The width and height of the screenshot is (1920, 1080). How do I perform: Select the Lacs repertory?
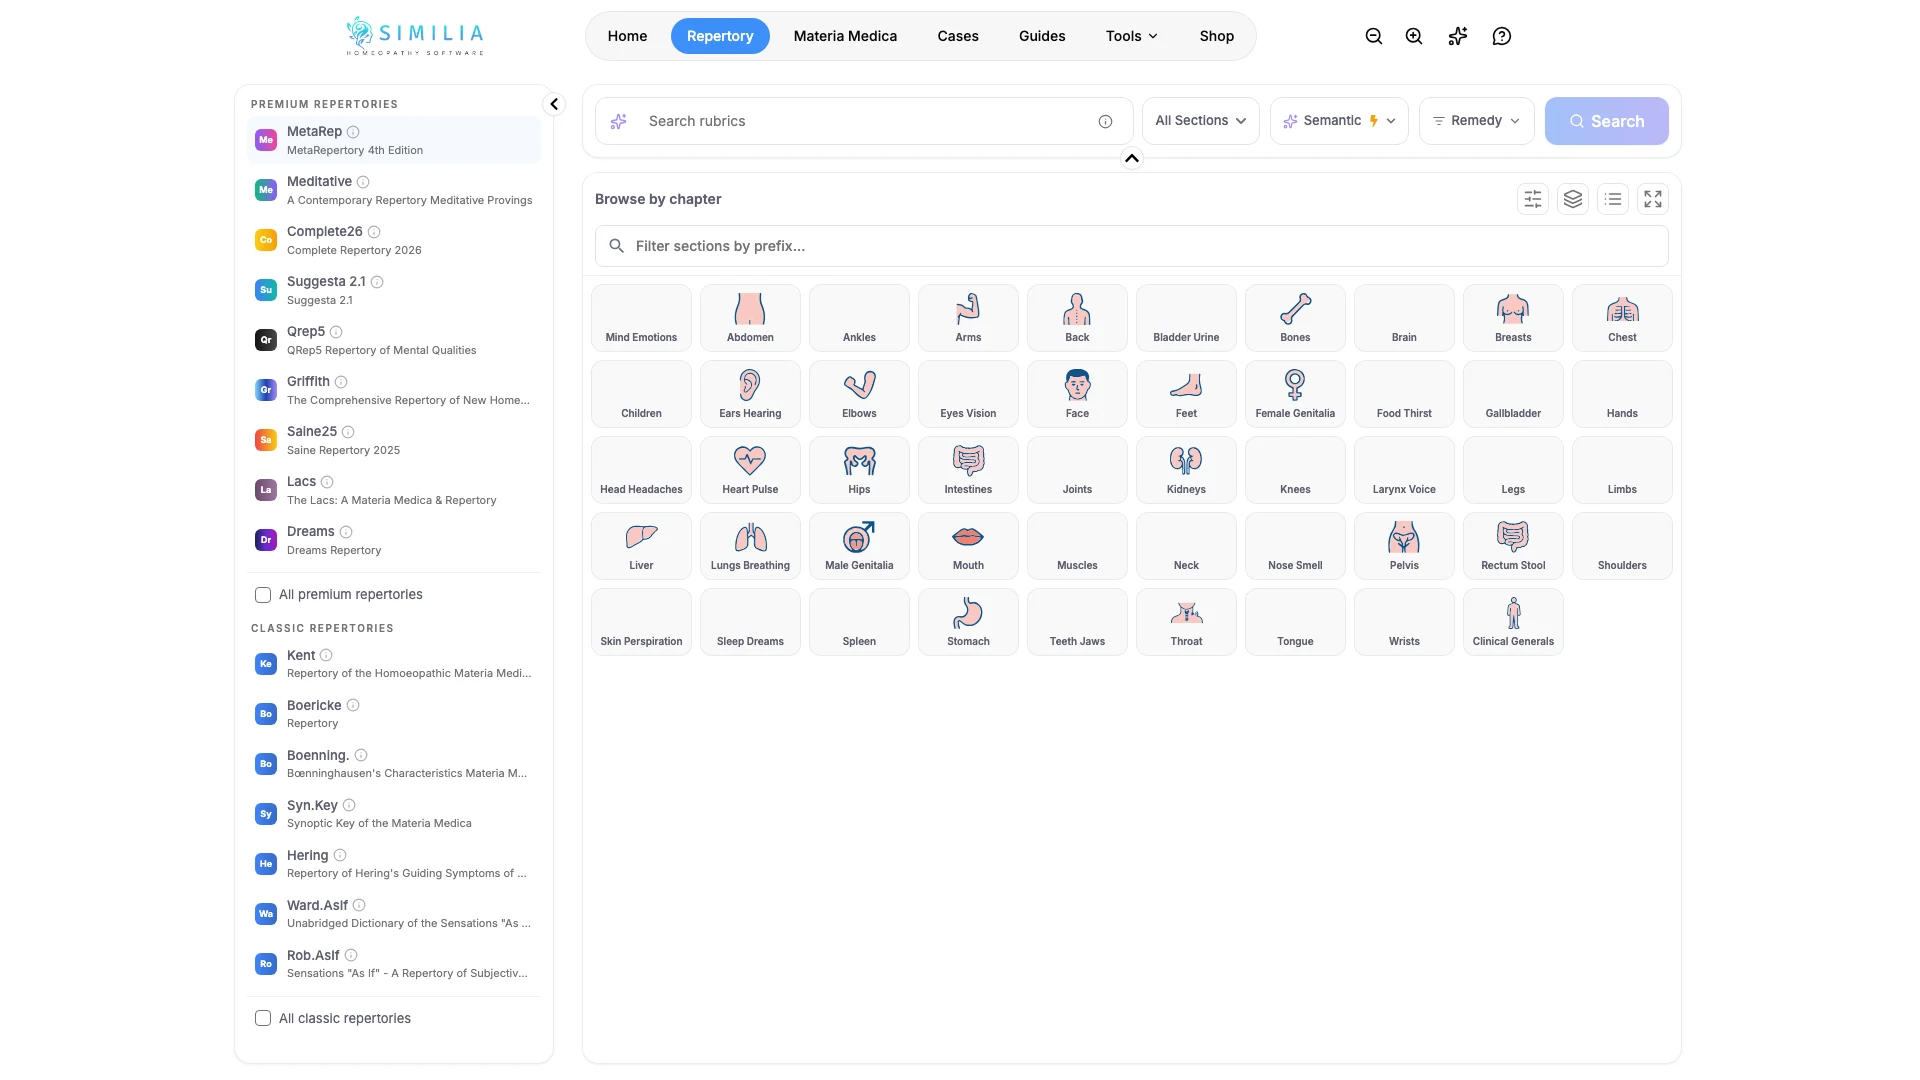[x=394, y=490]
